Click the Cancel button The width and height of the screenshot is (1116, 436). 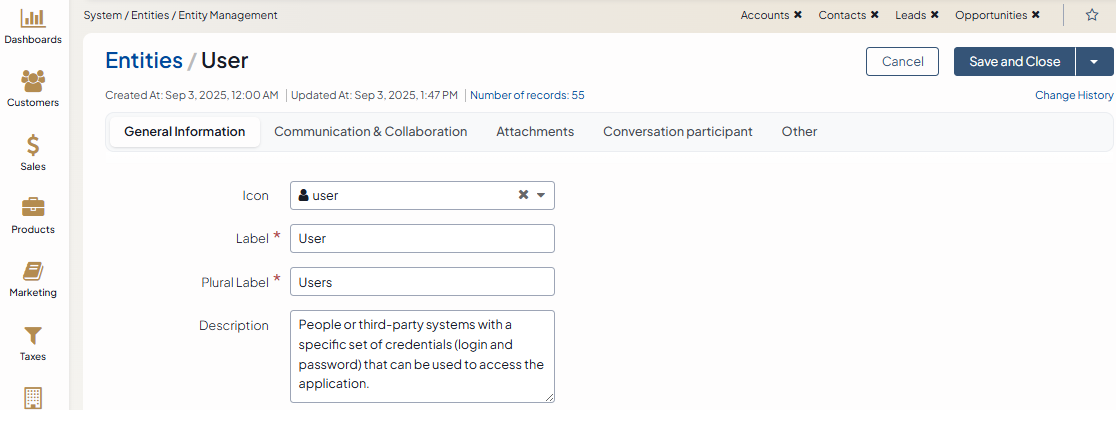[x=902, y=62]
